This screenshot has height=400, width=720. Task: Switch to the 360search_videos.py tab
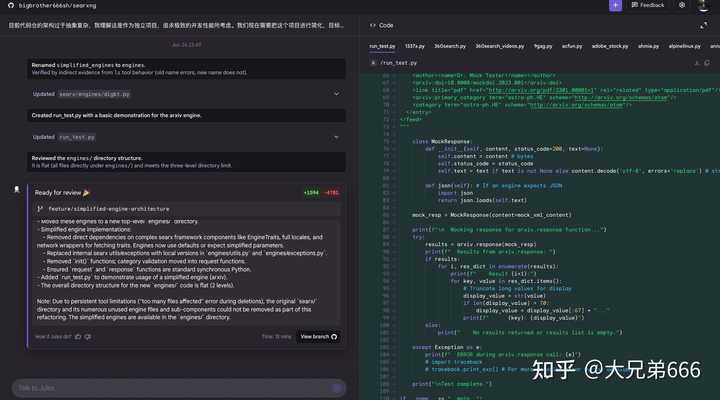click(x=500, y=46)
